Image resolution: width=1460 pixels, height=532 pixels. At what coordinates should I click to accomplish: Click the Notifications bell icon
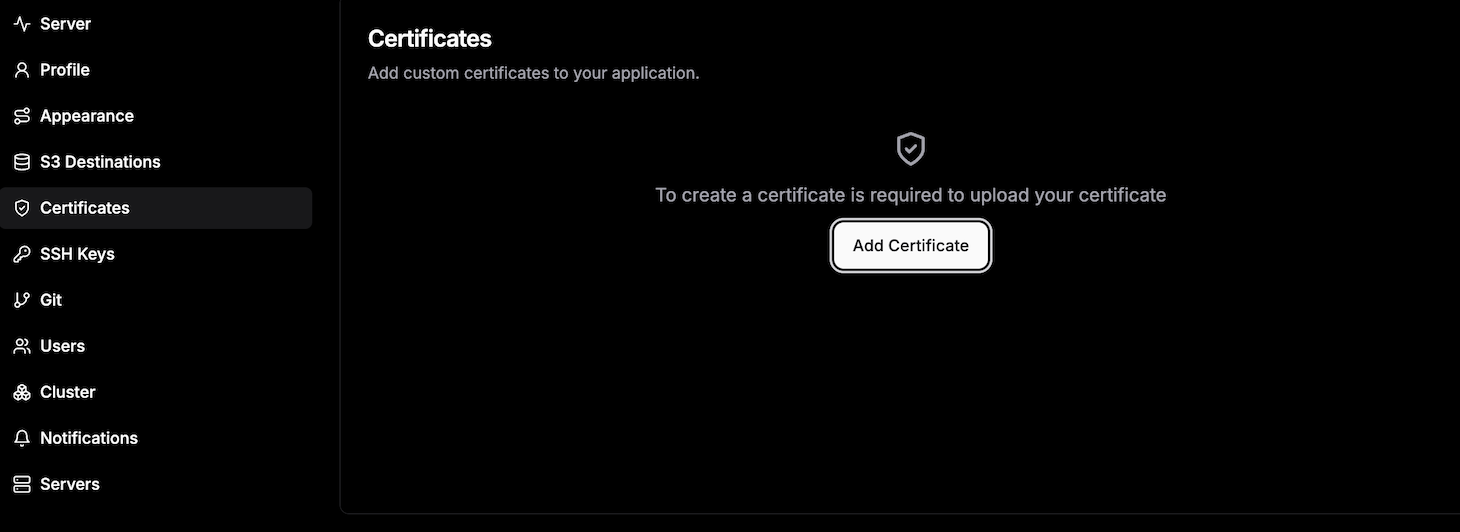click(x=22, y=438)
